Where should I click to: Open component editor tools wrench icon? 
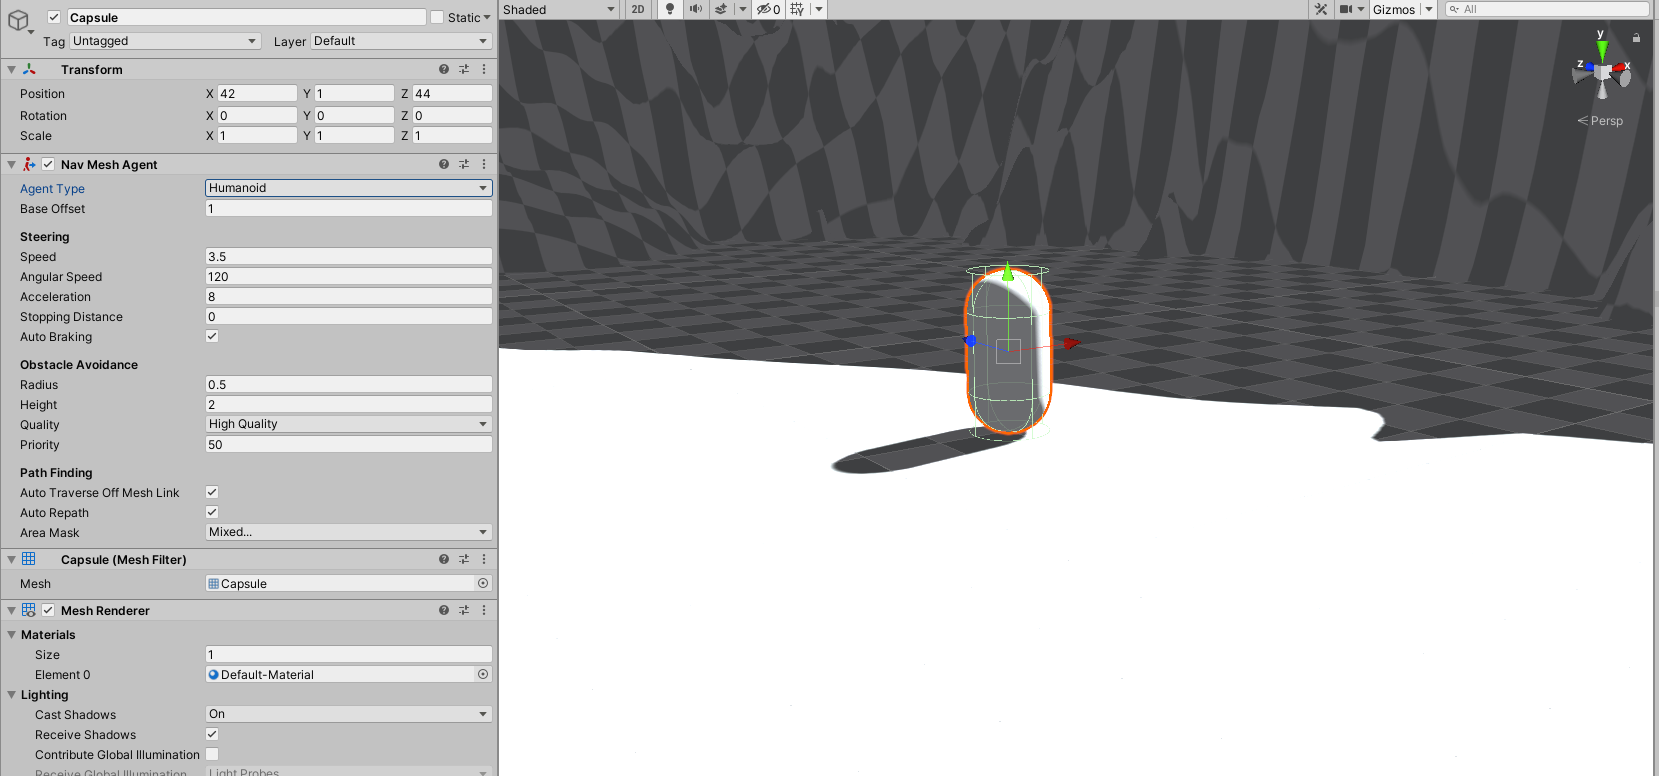(x=1321, y=9)
